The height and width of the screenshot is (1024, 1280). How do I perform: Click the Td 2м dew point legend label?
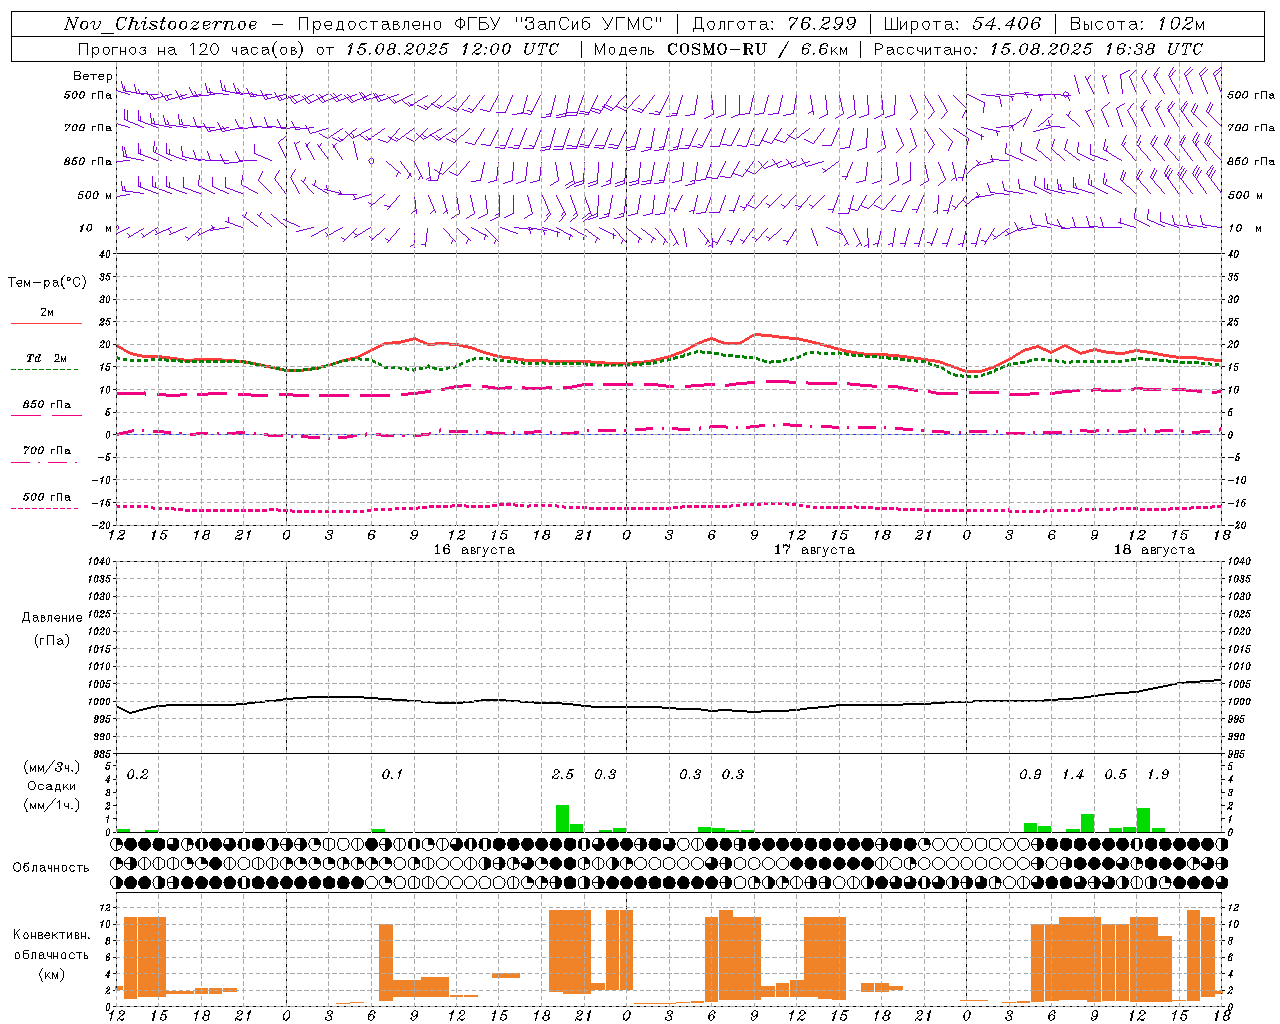pyautogui.click(x=47, y=358)
